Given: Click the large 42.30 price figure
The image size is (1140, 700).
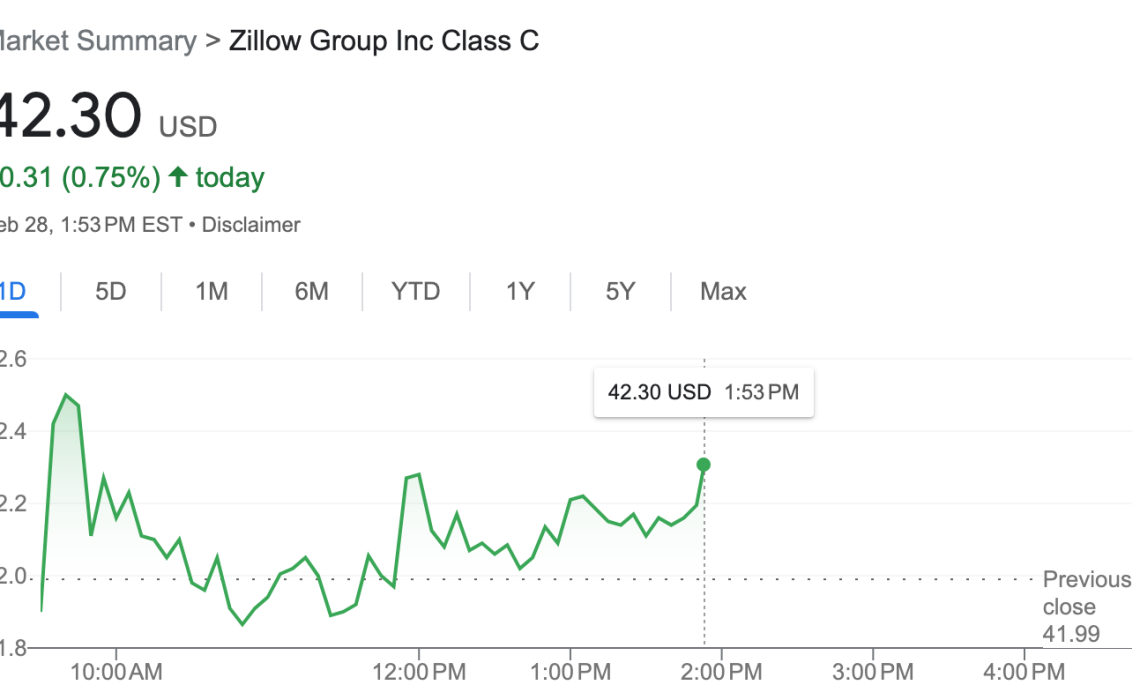Looking at the screenshot, I should coord(70,115).
